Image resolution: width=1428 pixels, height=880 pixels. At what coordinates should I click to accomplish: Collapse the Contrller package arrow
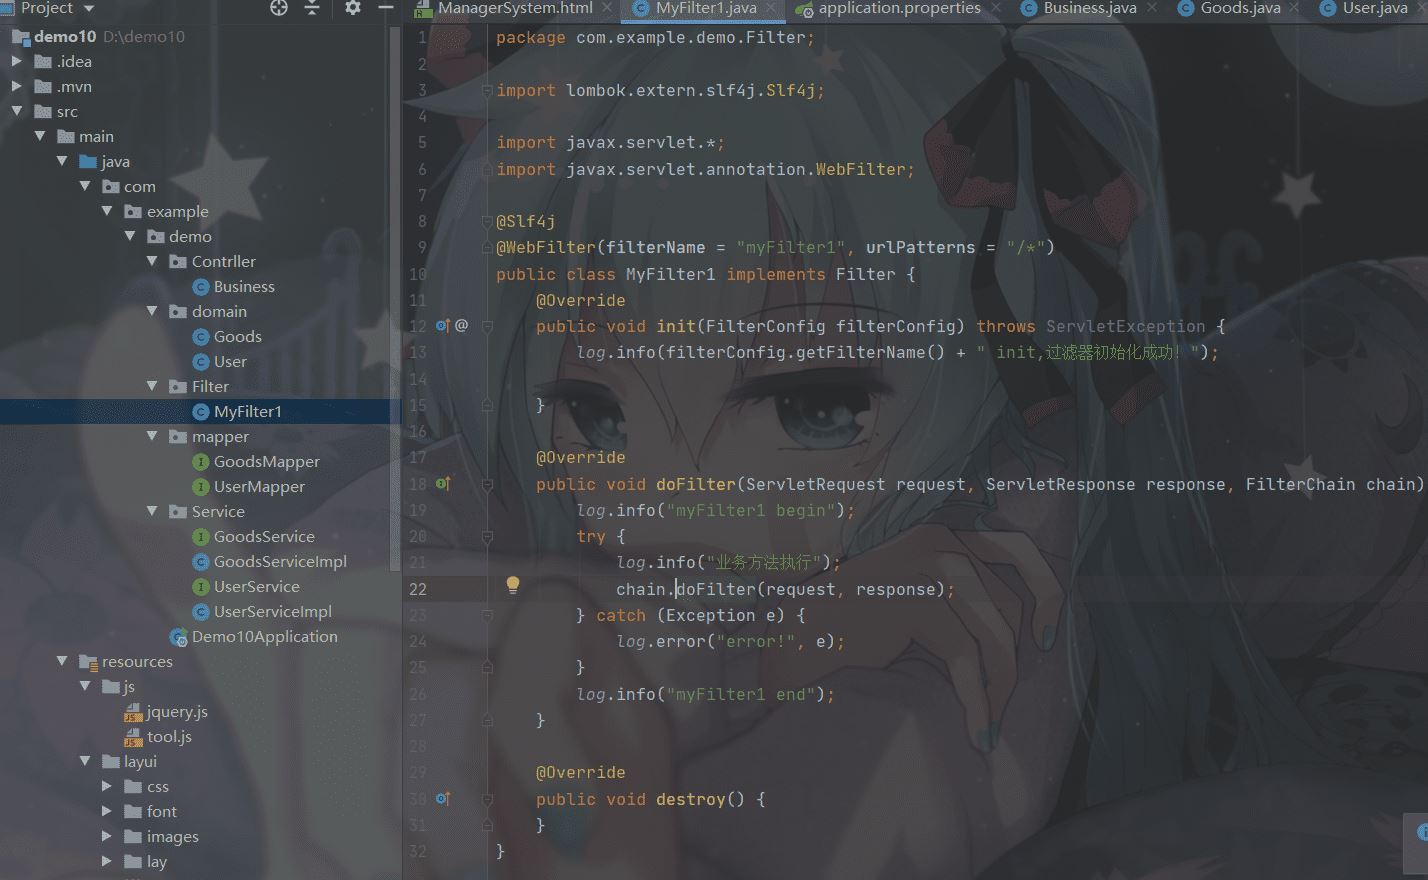(x=152, y=261)
